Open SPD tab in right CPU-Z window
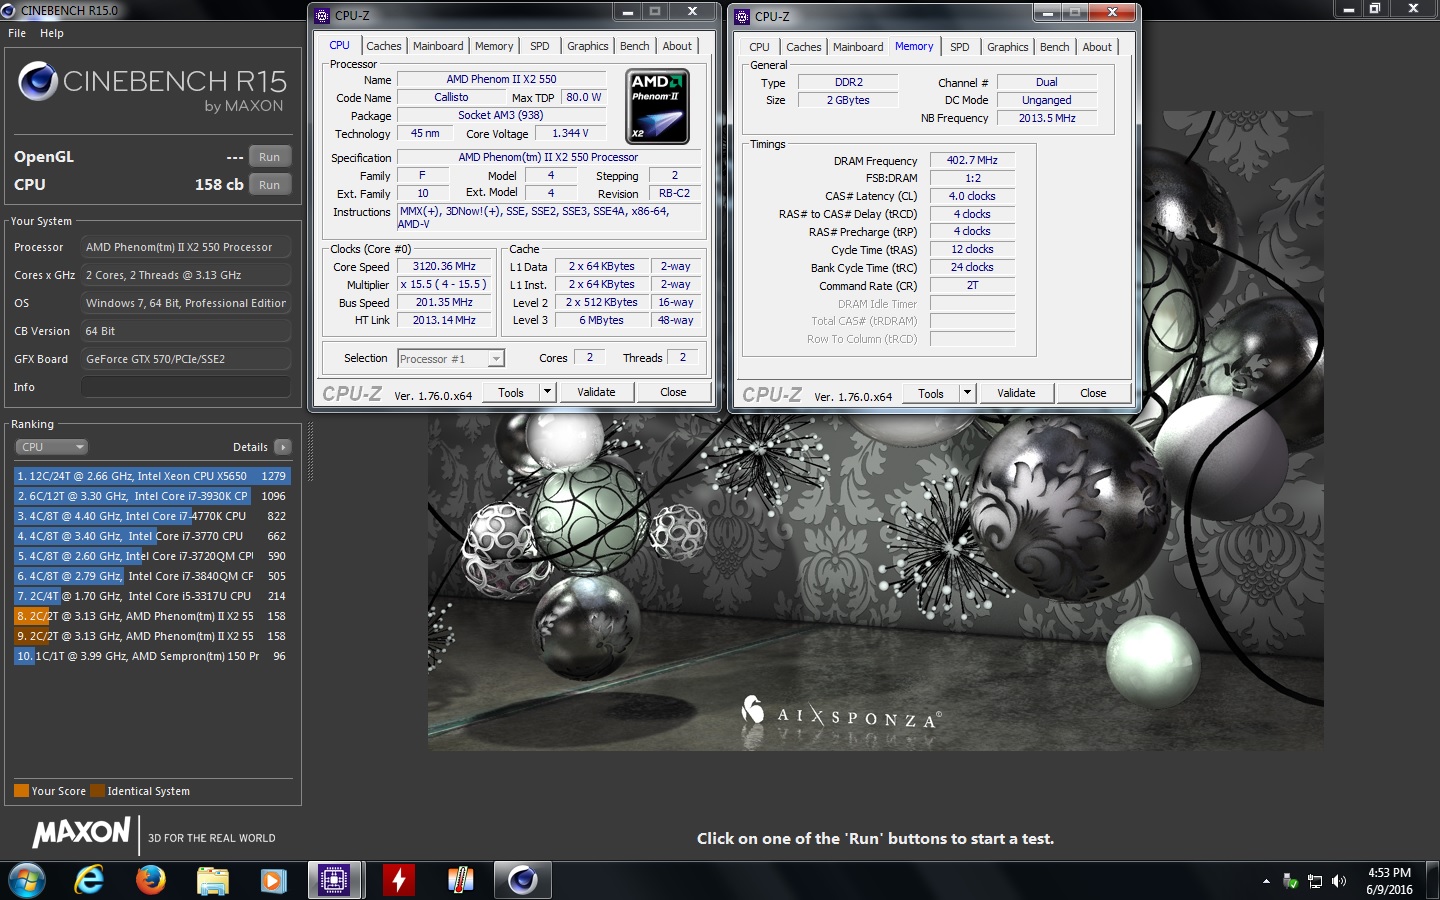Viewport: 1440px width, 900px height. click(x=959, y=47)
